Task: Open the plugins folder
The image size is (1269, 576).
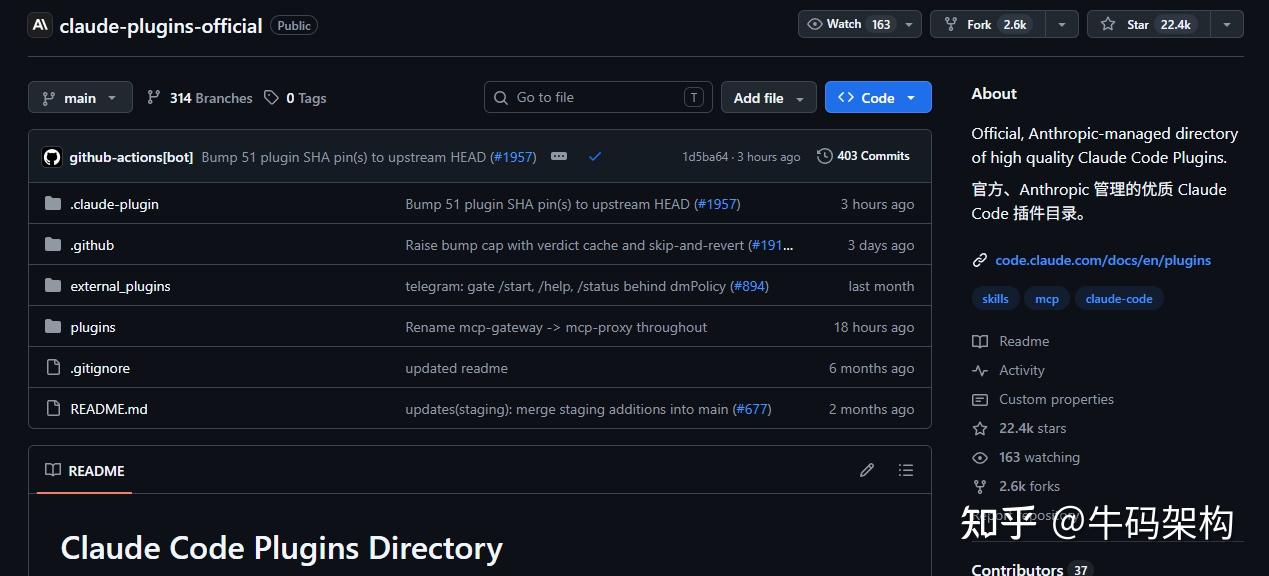Action: tap(93, 327)
